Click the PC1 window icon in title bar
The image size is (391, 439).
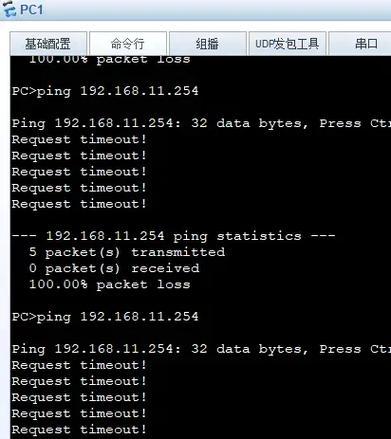(x=9, y=9)
